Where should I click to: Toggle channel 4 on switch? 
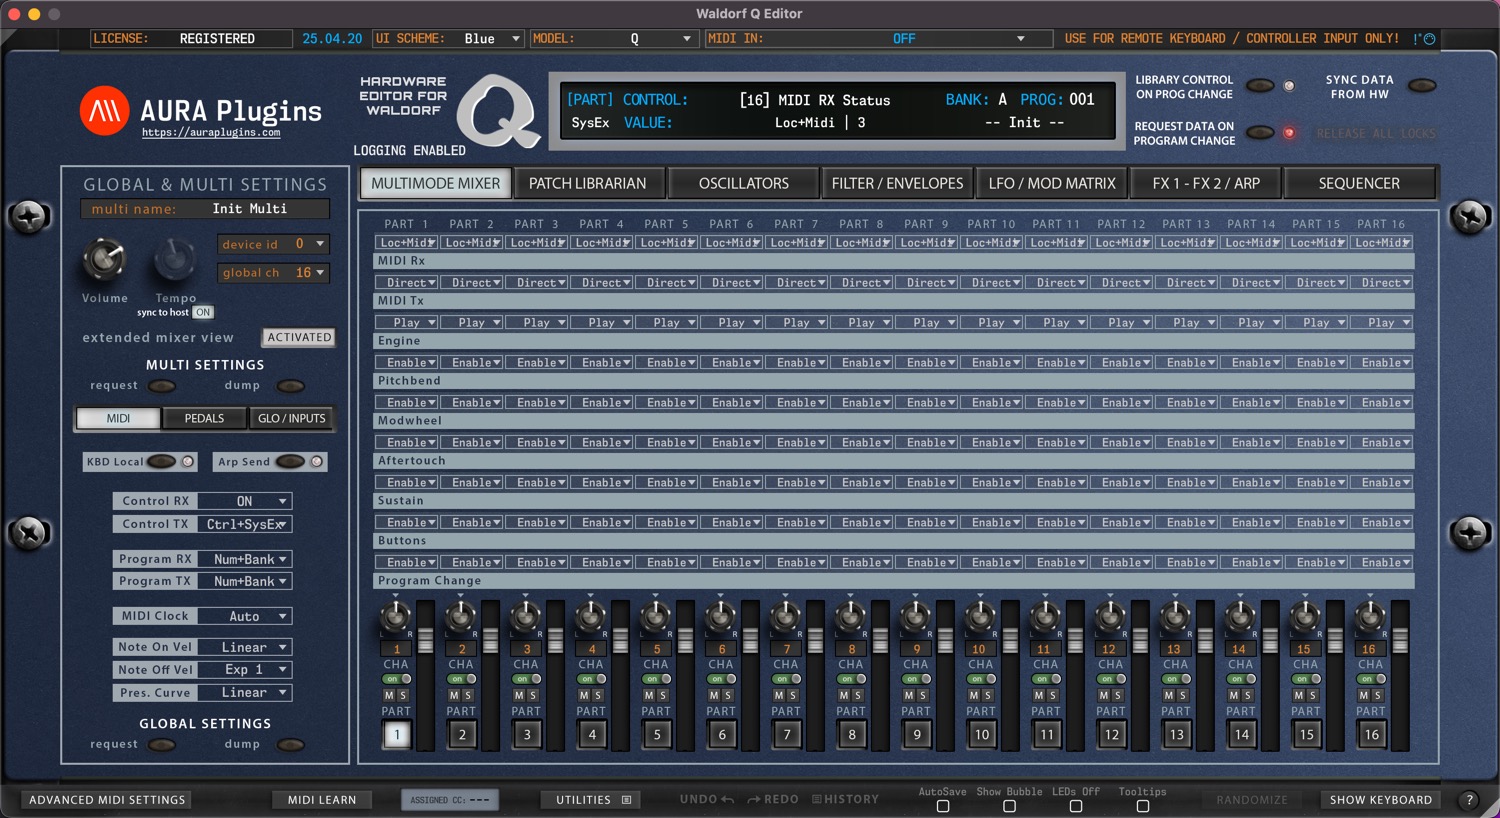[x=592, y=679]
